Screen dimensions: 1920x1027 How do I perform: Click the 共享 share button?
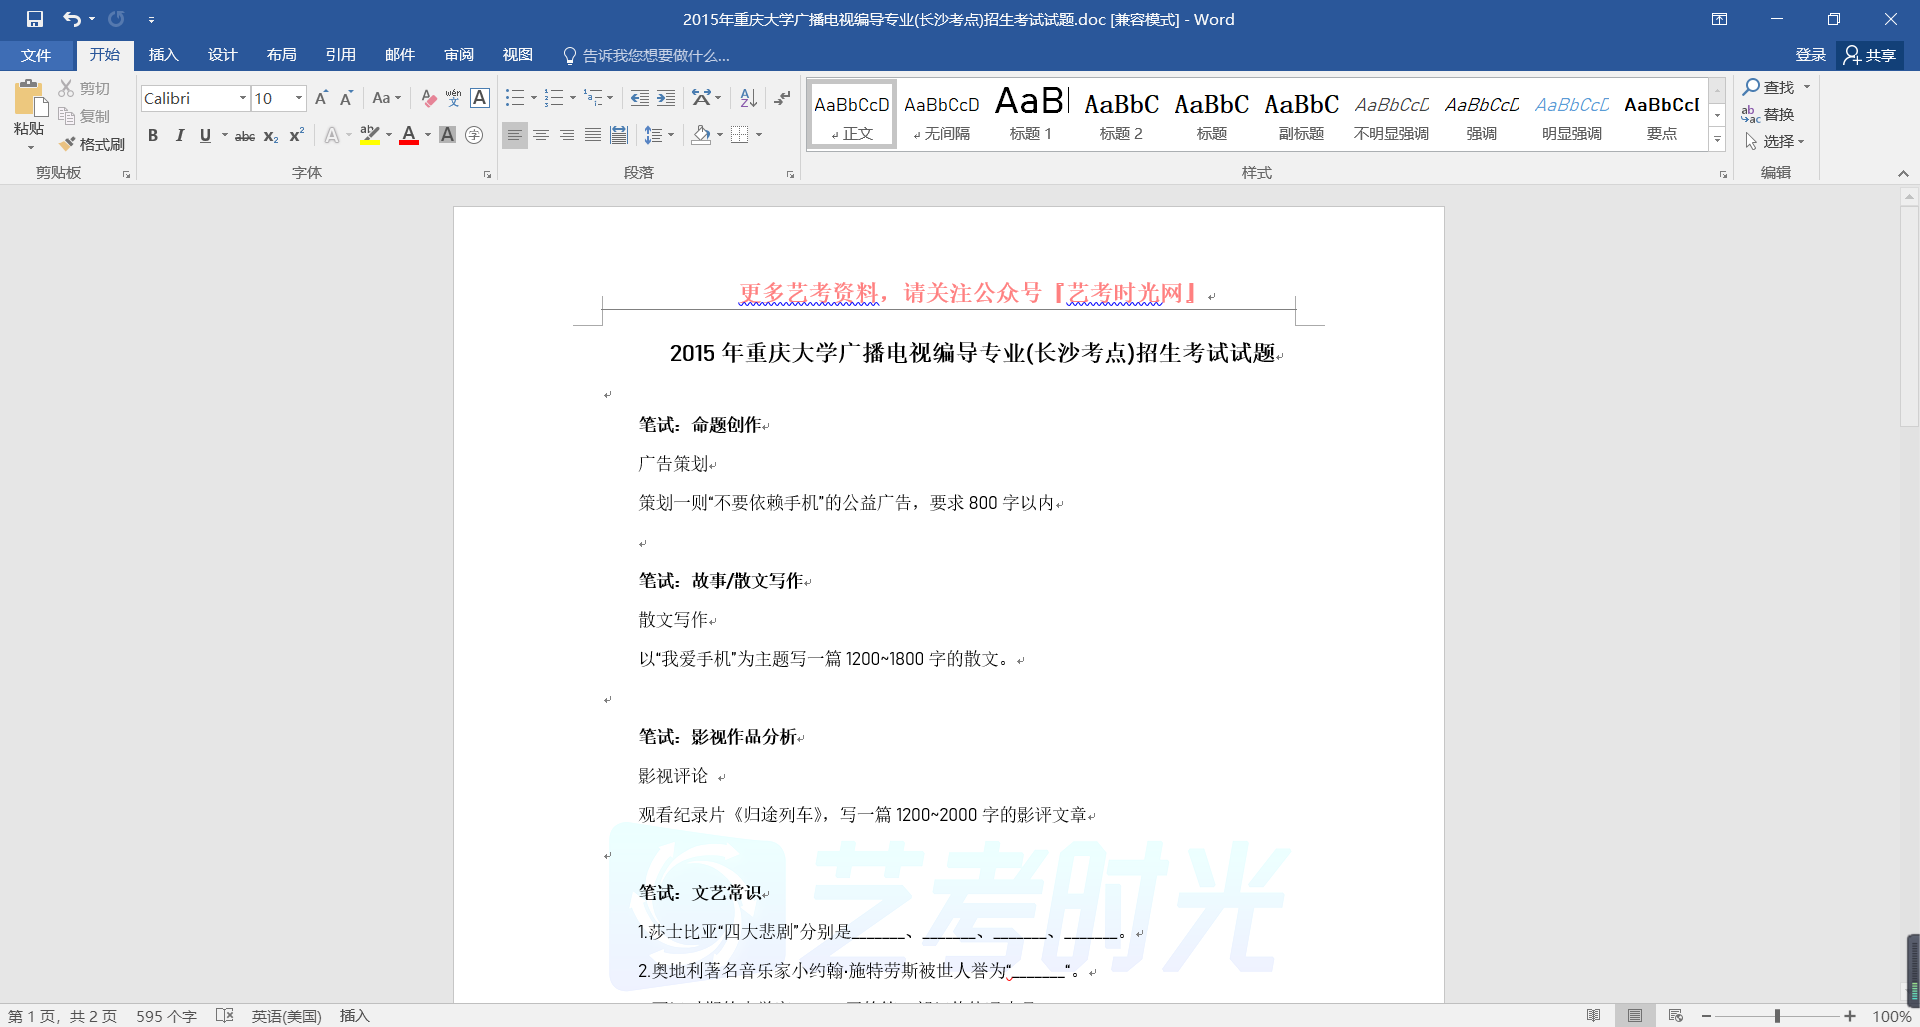1870,55
